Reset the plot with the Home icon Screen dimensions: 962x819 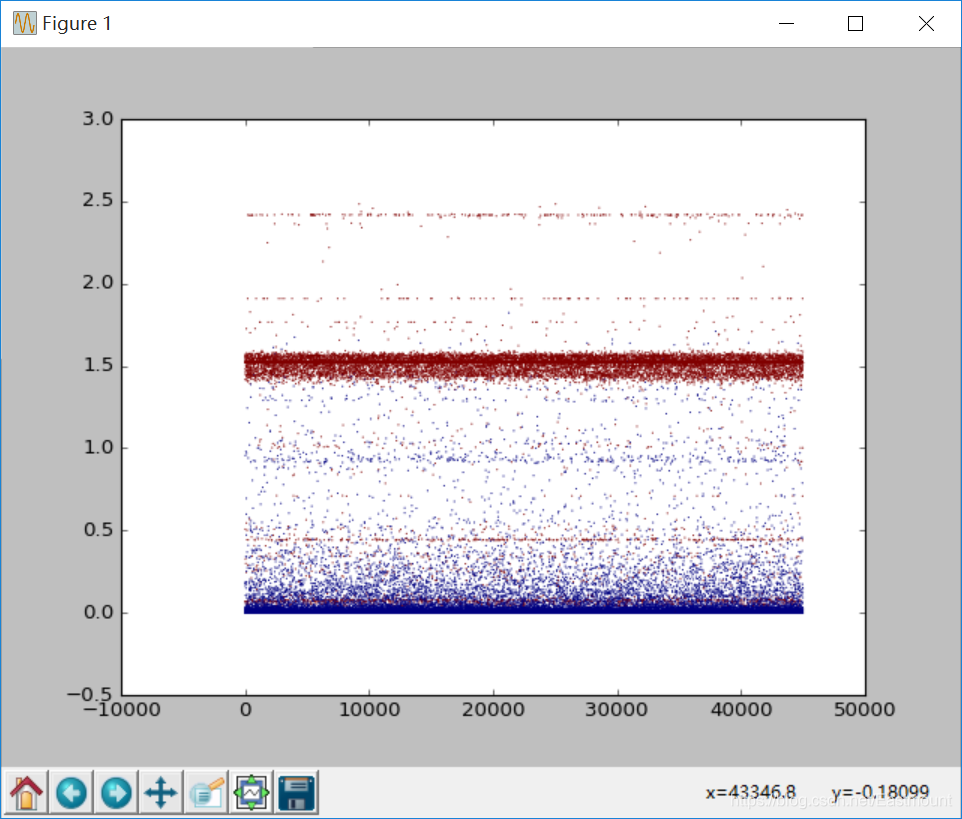[x=26, y=793]
